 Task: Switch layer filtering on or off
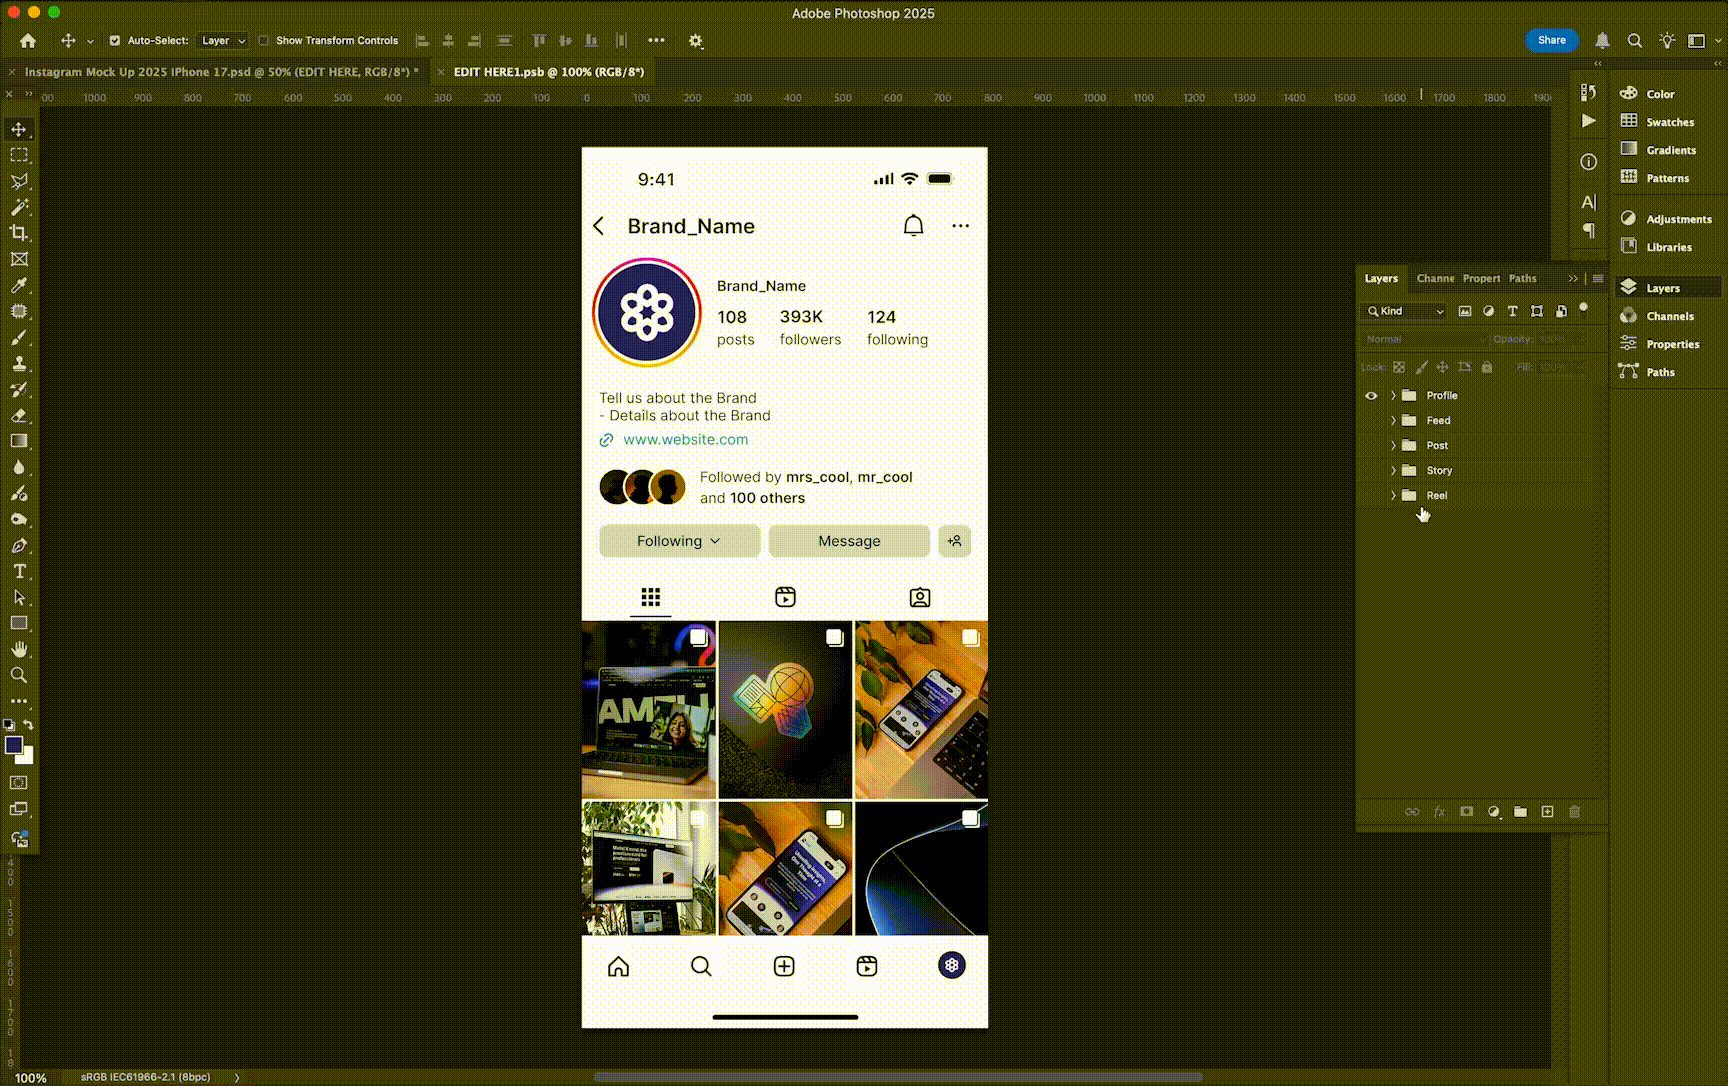(x=1583, y=308)
